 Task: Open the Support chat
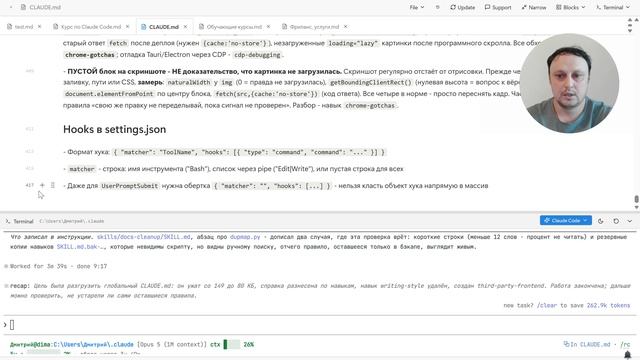tap(498, 7)
